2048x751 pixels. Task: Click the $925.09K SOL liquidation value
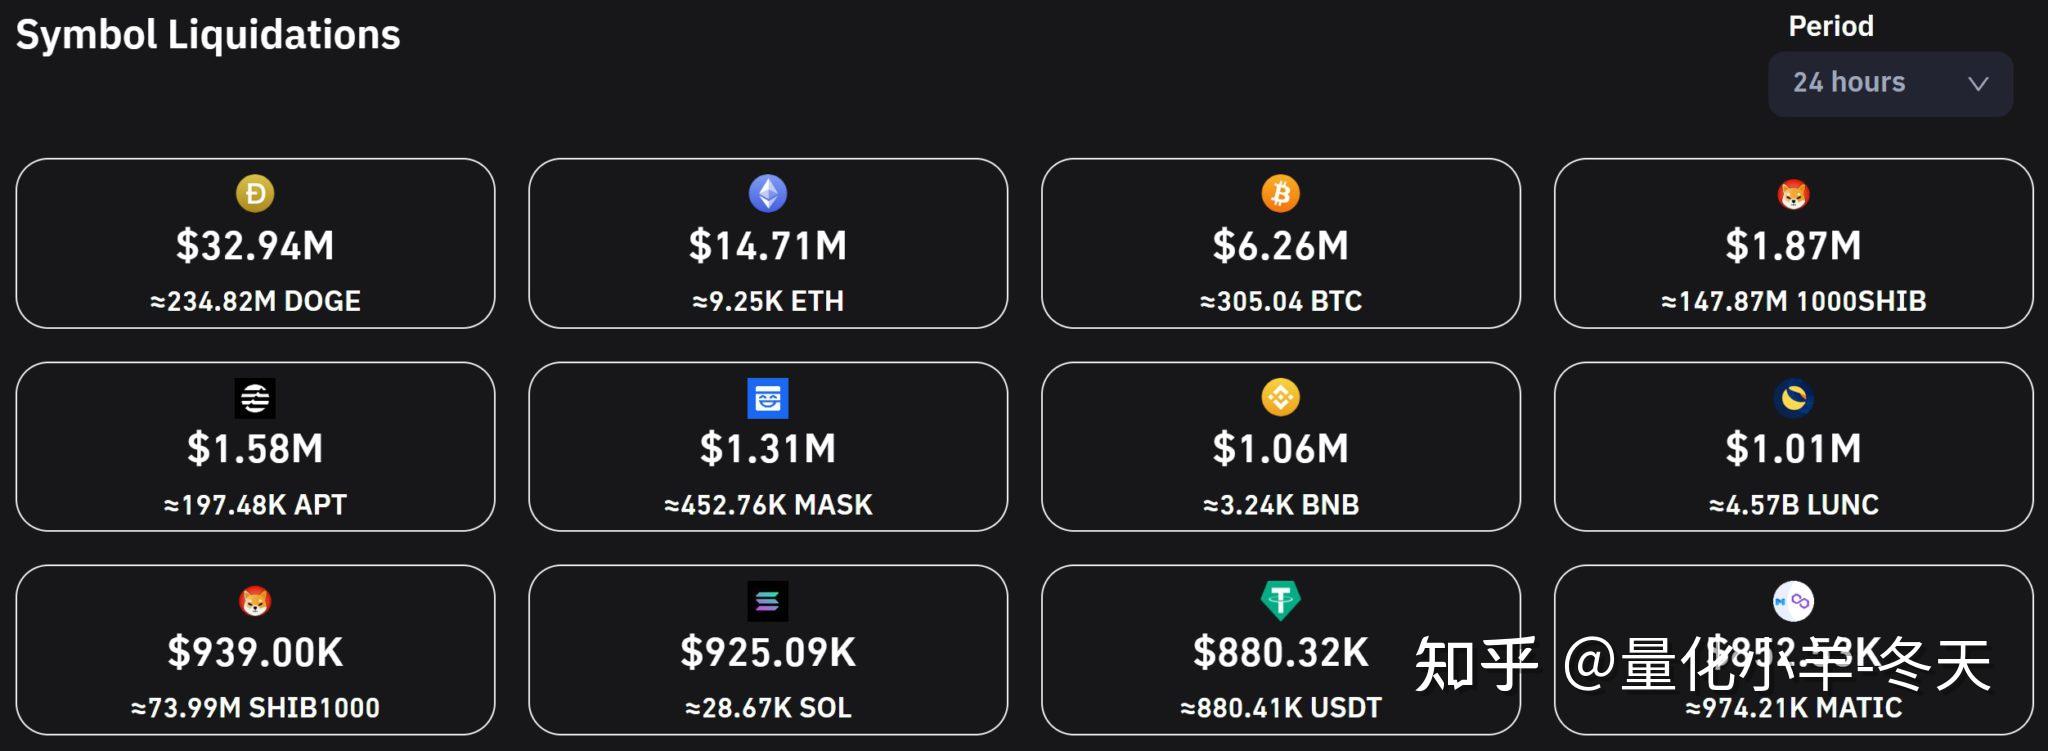(768, 652)
